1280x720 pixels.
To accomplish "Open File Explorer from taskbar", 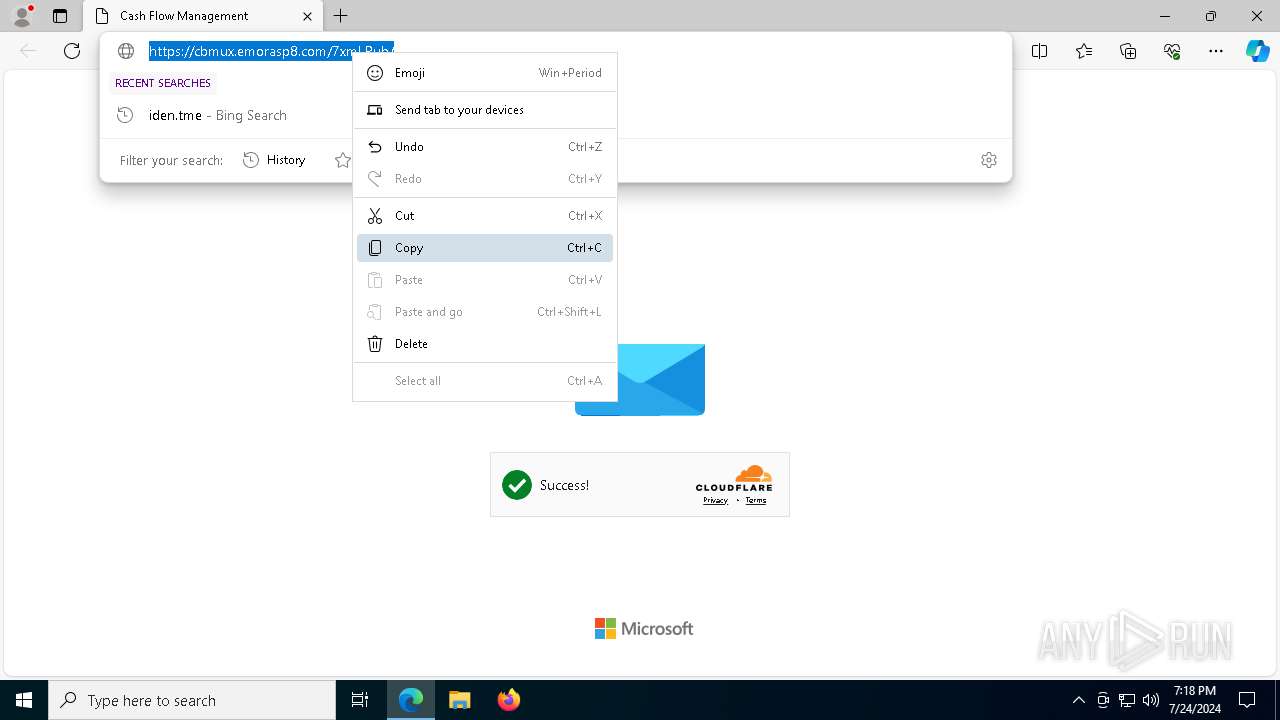I will 460,700.
